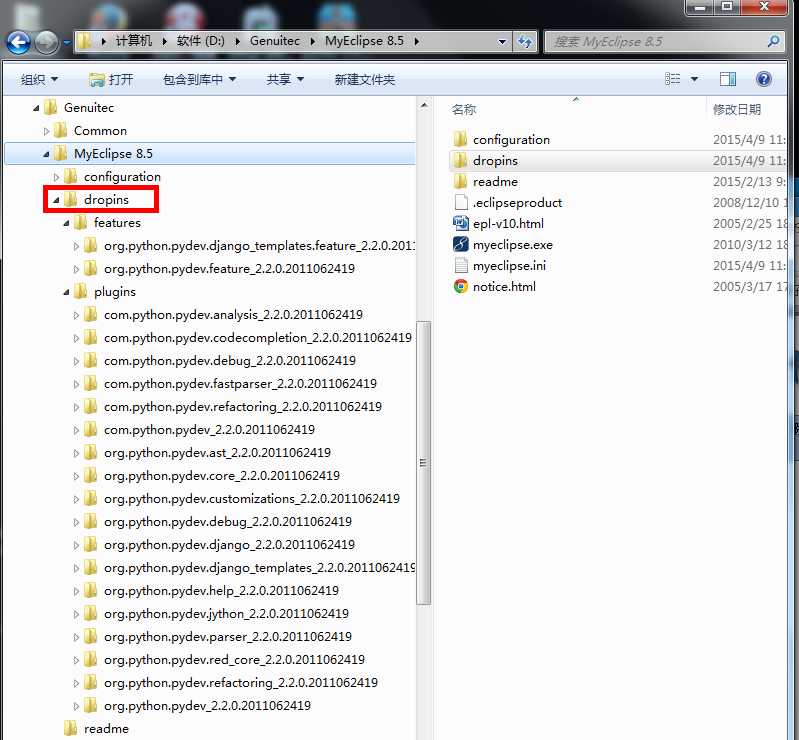This screenshot has height=740, width=799.
Task: Click the tree pane scroll up arrow
Action: [423, 105]
